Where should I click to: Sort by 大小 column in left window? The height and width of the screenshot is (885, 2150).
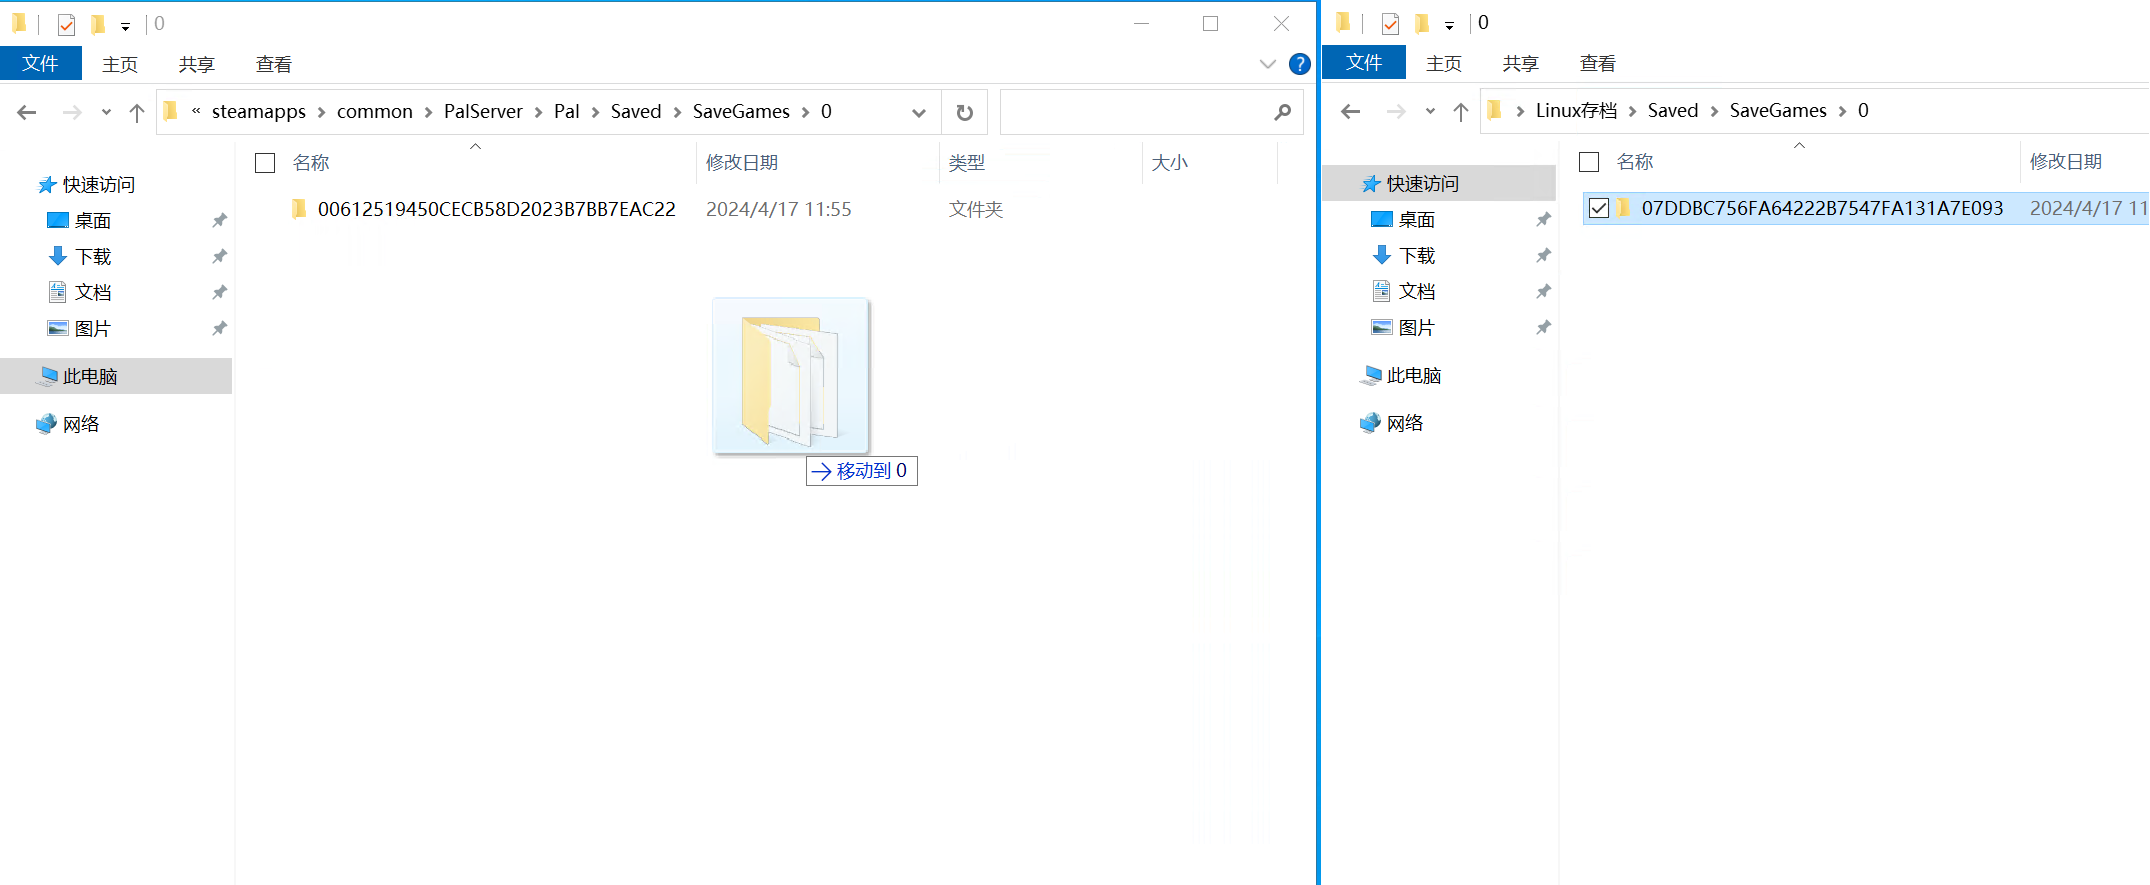click(x=1170, y=163)
